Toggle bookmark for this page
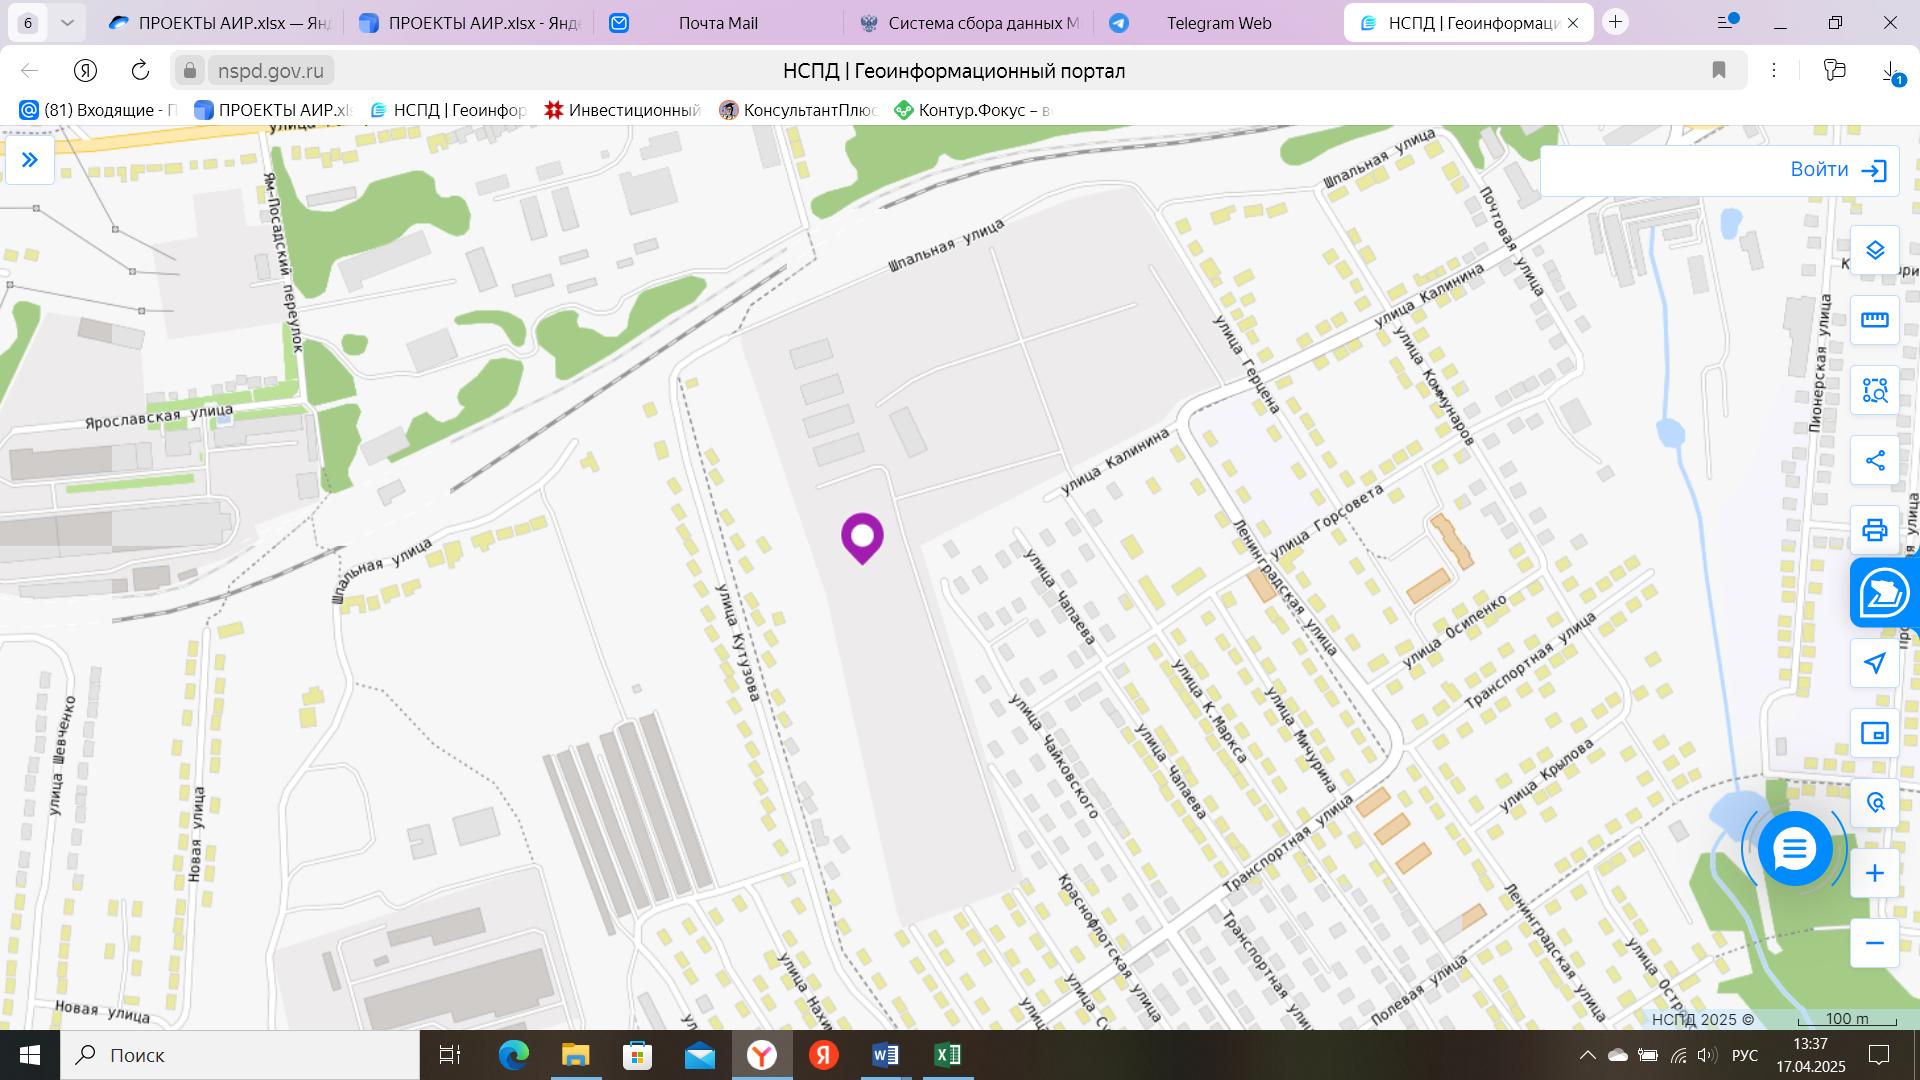 (x=1718, y=70)
